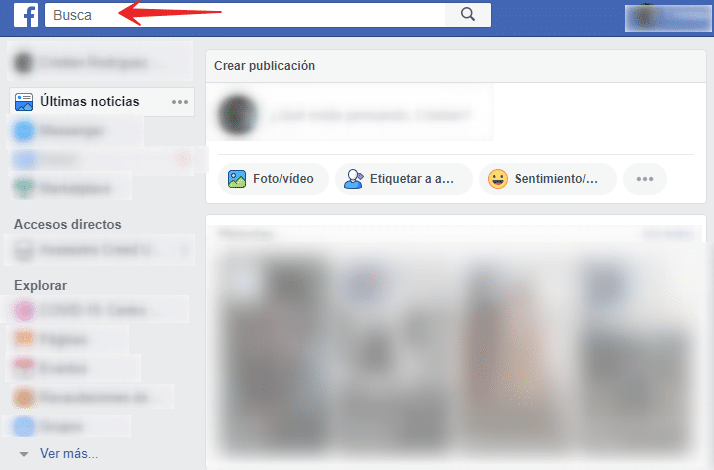Click the magnifying glass search button
714x470 pixels.
point(467,15)
